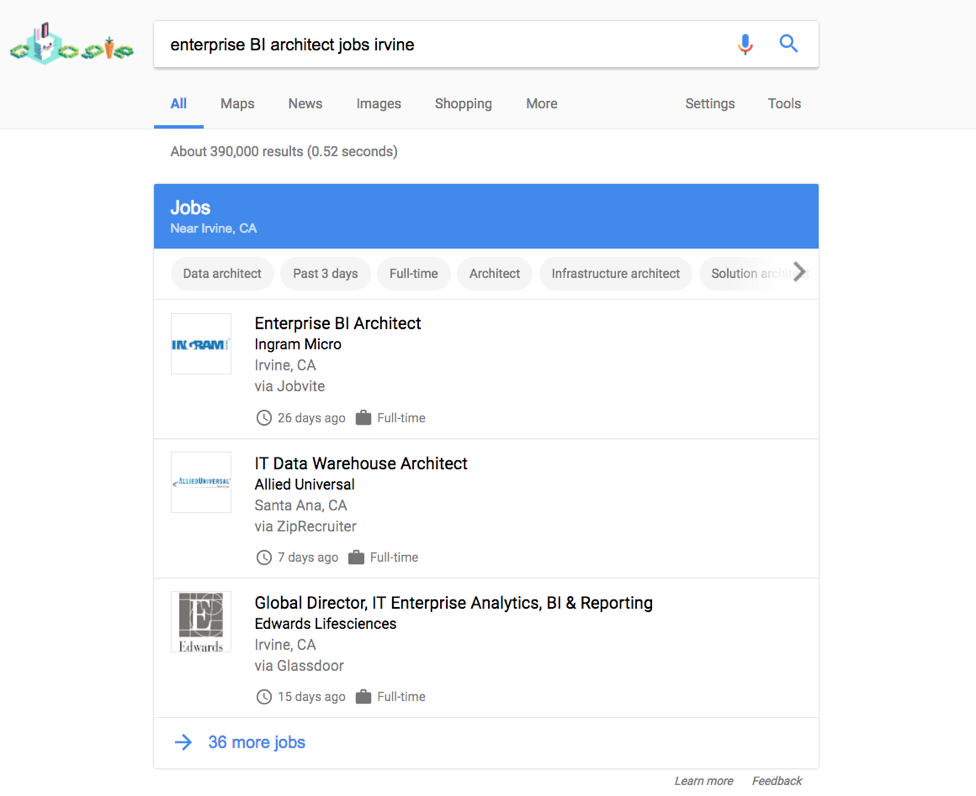
Task: View the 36 more jobs link
Action: coord(256,742)
